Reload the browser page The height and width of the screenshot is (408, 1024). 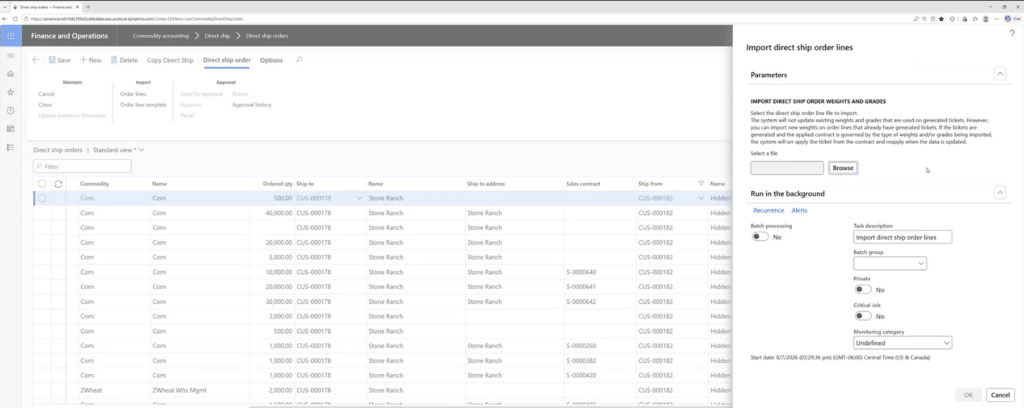point(15,19)
